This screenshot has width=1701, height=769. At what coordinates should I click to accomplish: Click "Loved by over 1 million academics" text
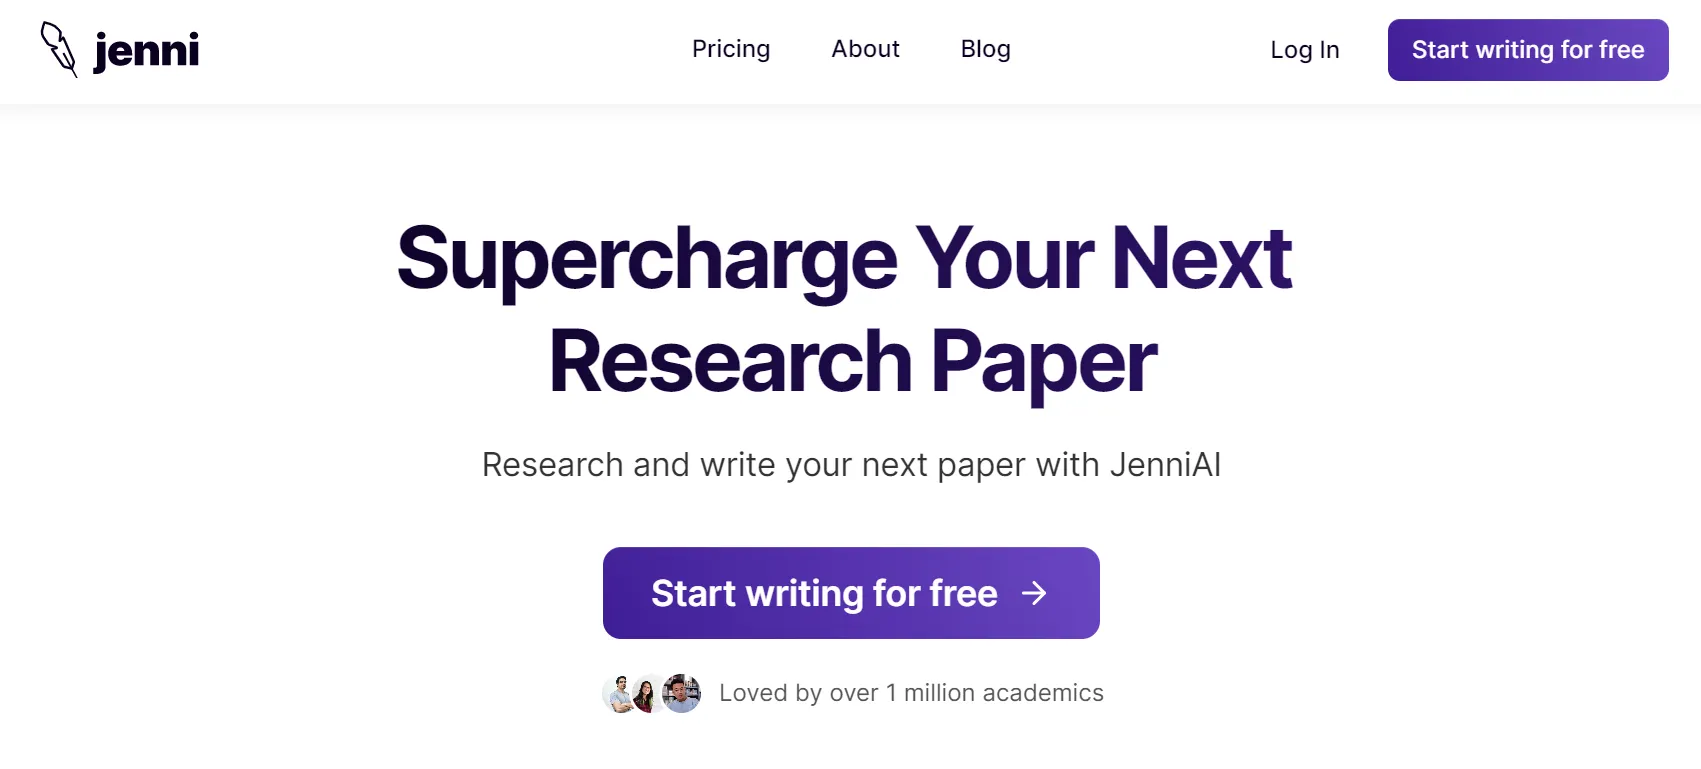[x=911, y=693]
